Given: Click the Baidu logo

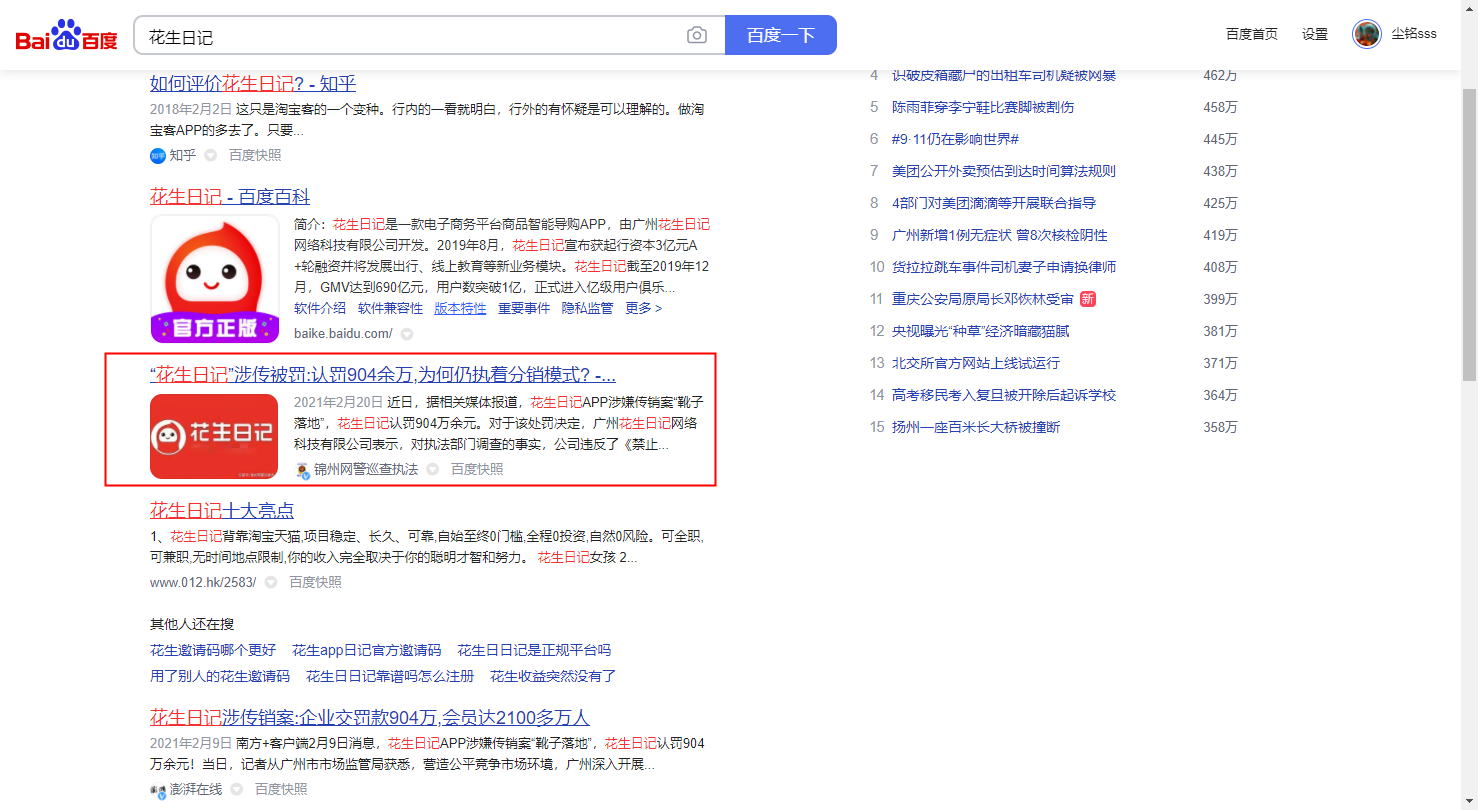Looking at the screenshot, I should coord(66,36).
